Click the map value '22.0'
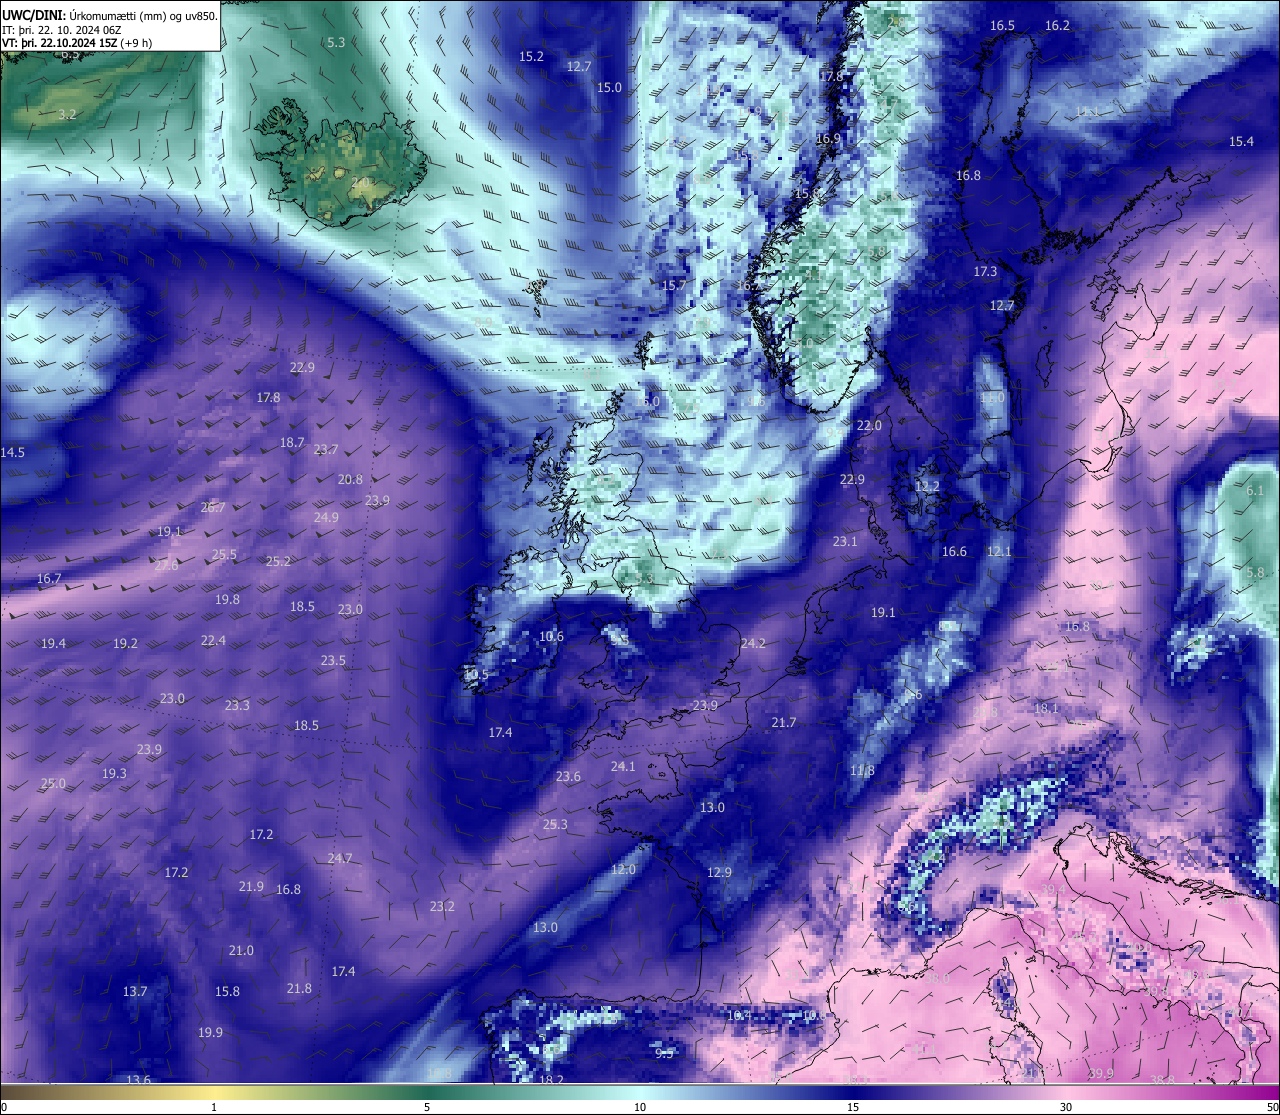This screenshot has width=1280, height=1115. click(869, 425)
